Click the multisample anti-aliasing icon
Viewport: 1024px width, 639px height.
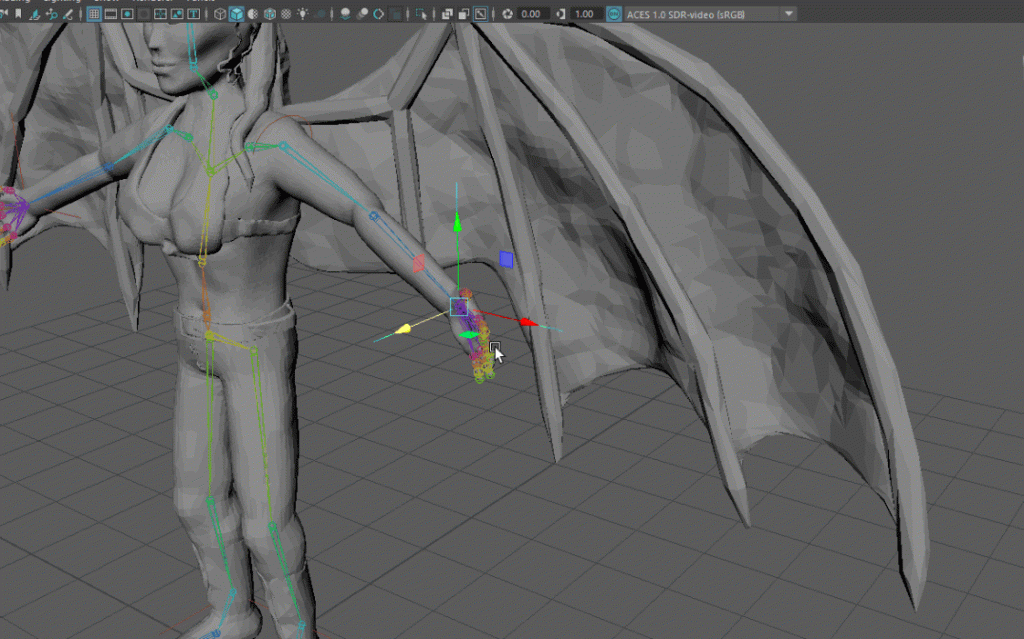pos(379,14)
